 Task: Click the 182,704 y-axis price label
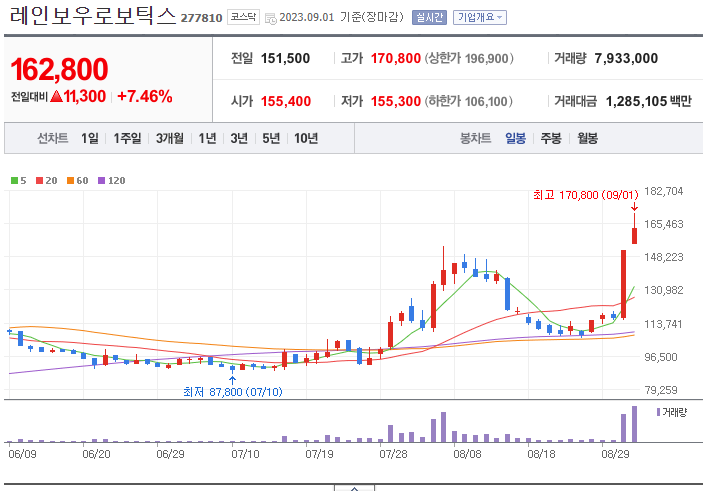tap(664, 191)
